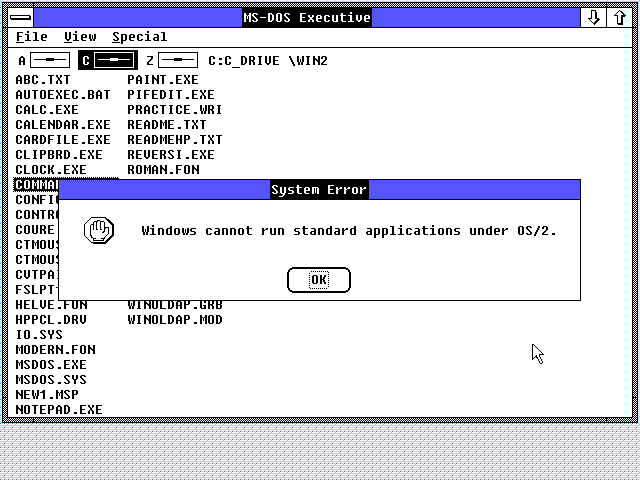
Task: Open the View menu
Action: pos(80,37)
